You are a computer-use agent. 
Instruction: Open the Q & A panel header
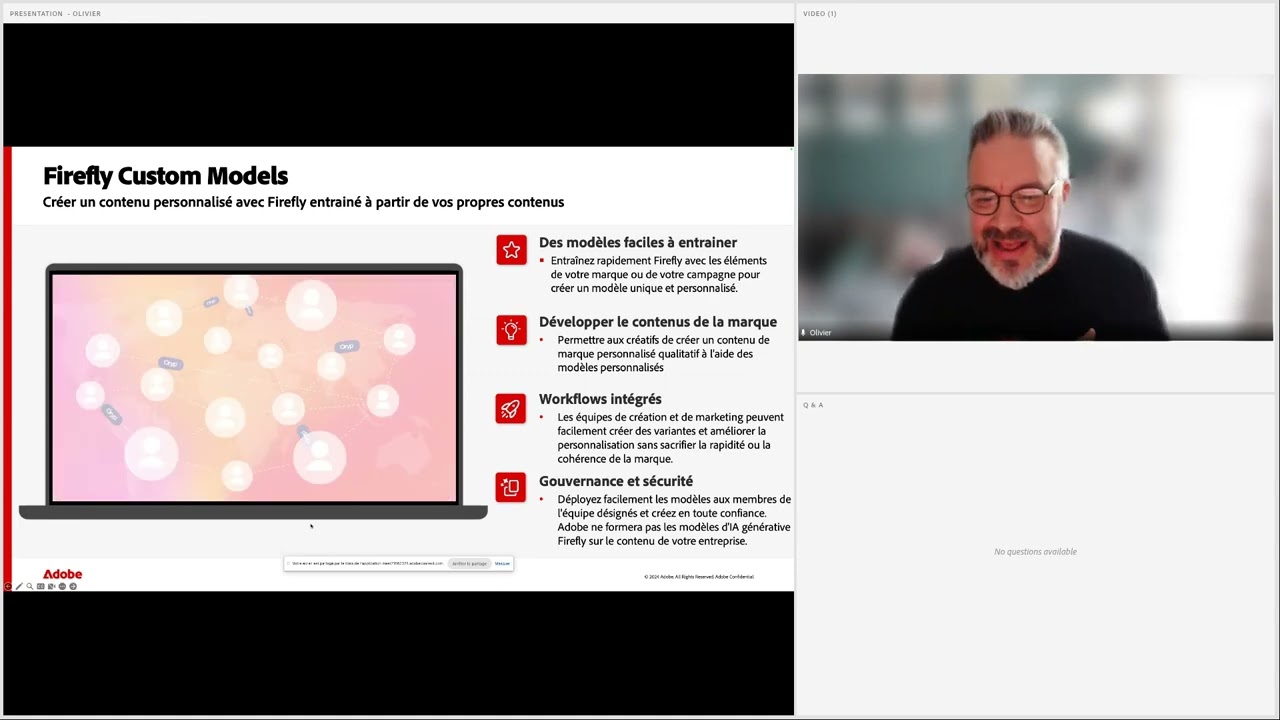point(813,405)
